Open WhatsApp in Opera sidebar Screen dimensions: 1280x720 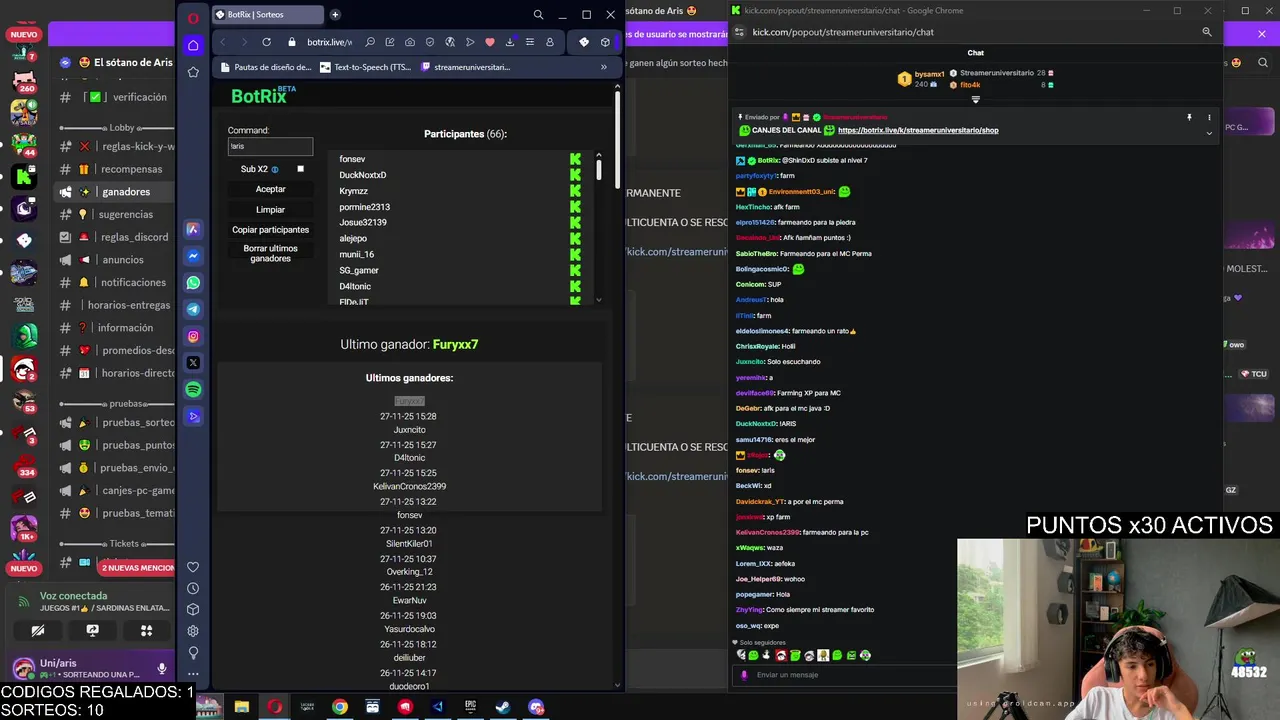tap(193, 283)
